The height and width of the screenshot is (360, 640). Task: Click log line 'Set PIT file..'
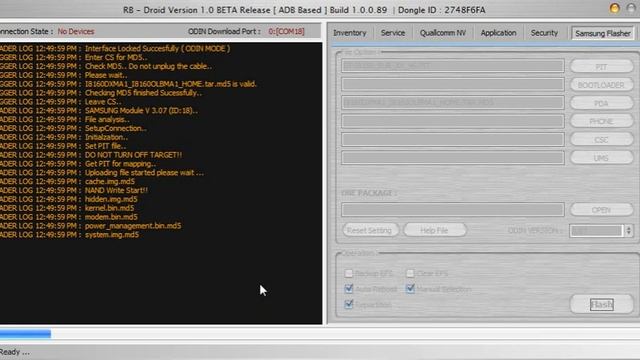[x=105, y=146]
